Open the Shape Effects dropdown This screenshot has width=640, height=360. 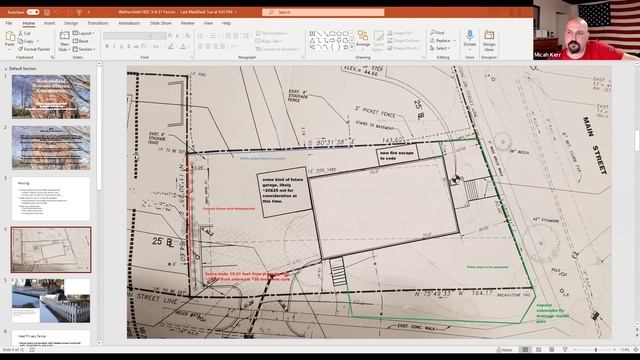404,48
